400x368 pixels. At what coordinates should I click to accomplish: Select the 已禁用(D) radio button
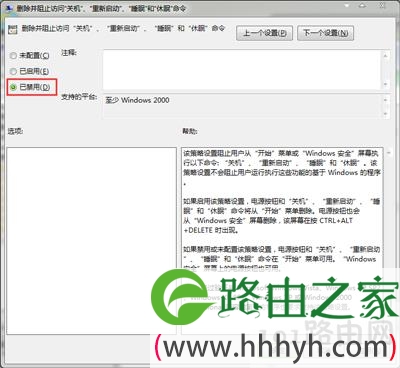point(13,87)
